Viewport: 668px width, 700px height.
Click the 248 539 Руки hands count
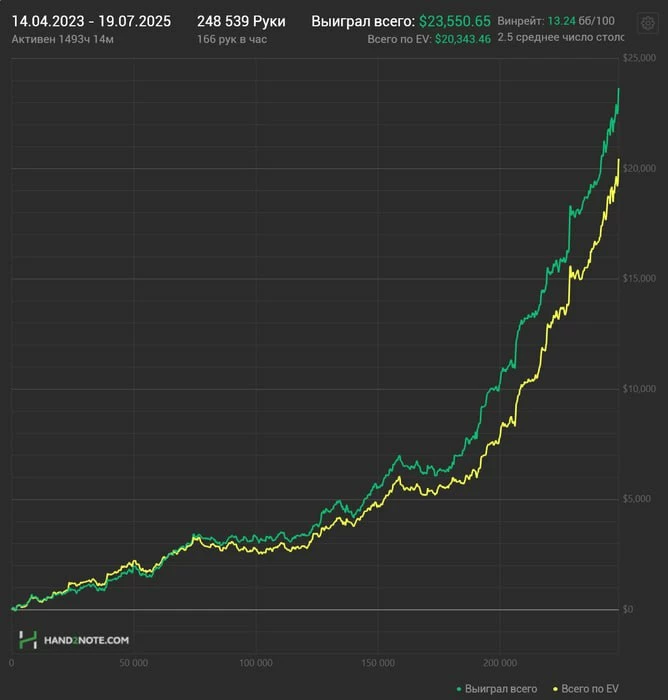click(241, 20)
